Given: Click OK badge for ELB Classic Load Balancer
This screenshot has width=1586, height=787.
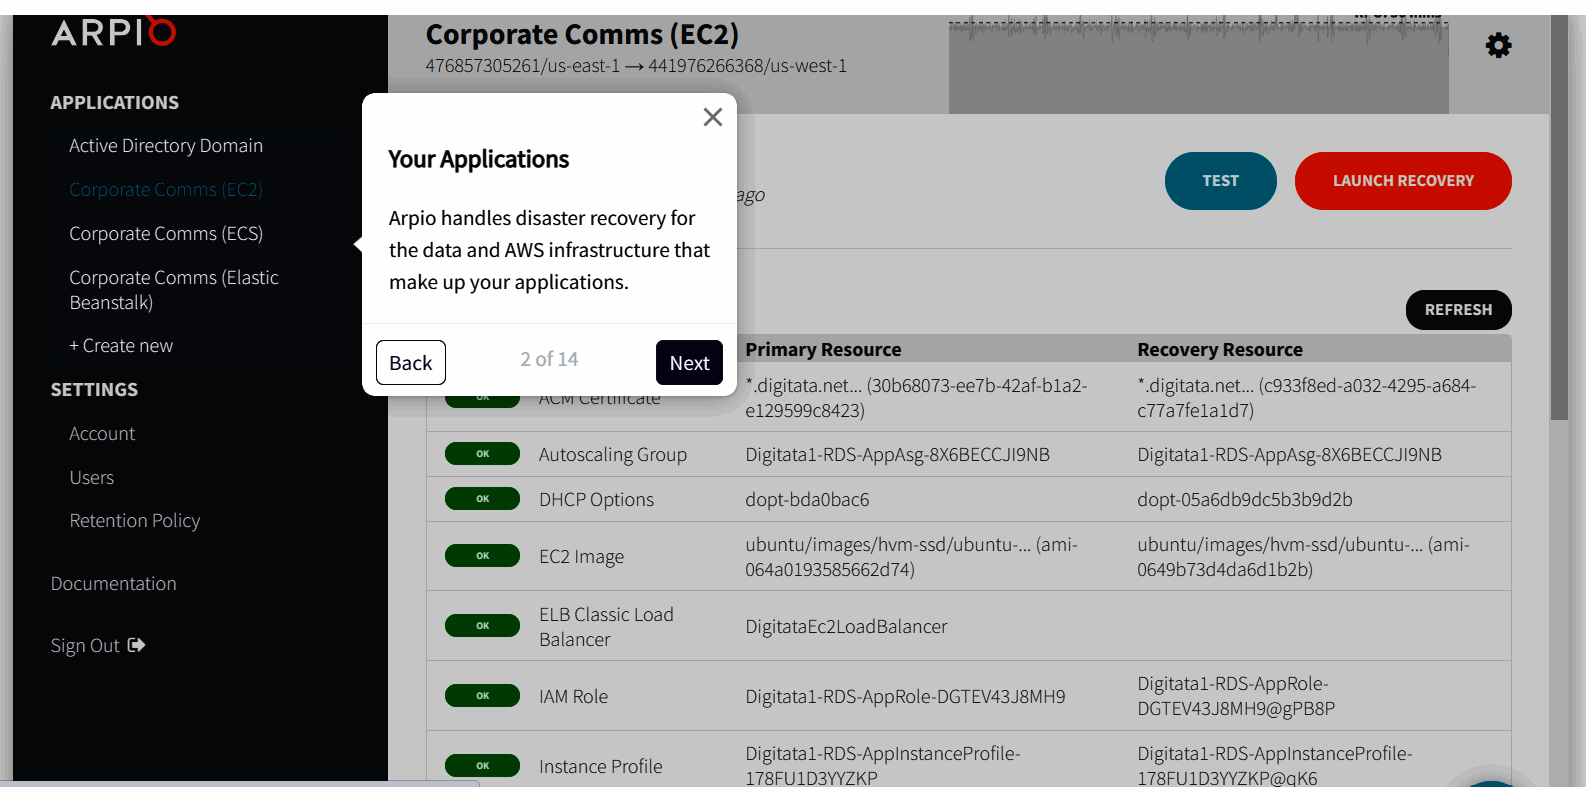Looking at the screenshot, I should (482, 626).
